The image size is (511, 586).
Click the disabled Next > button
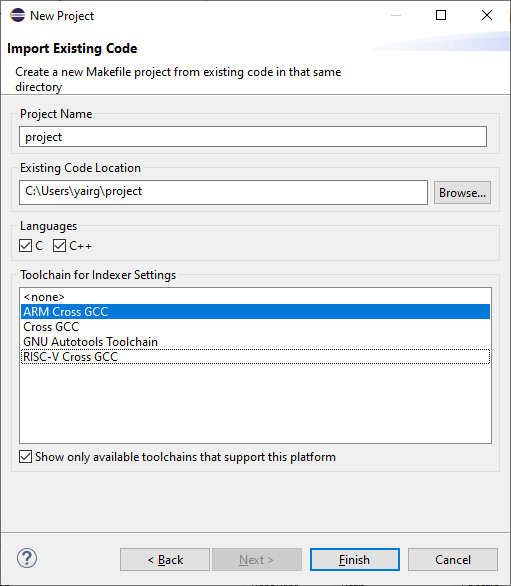tap(257, 559)
